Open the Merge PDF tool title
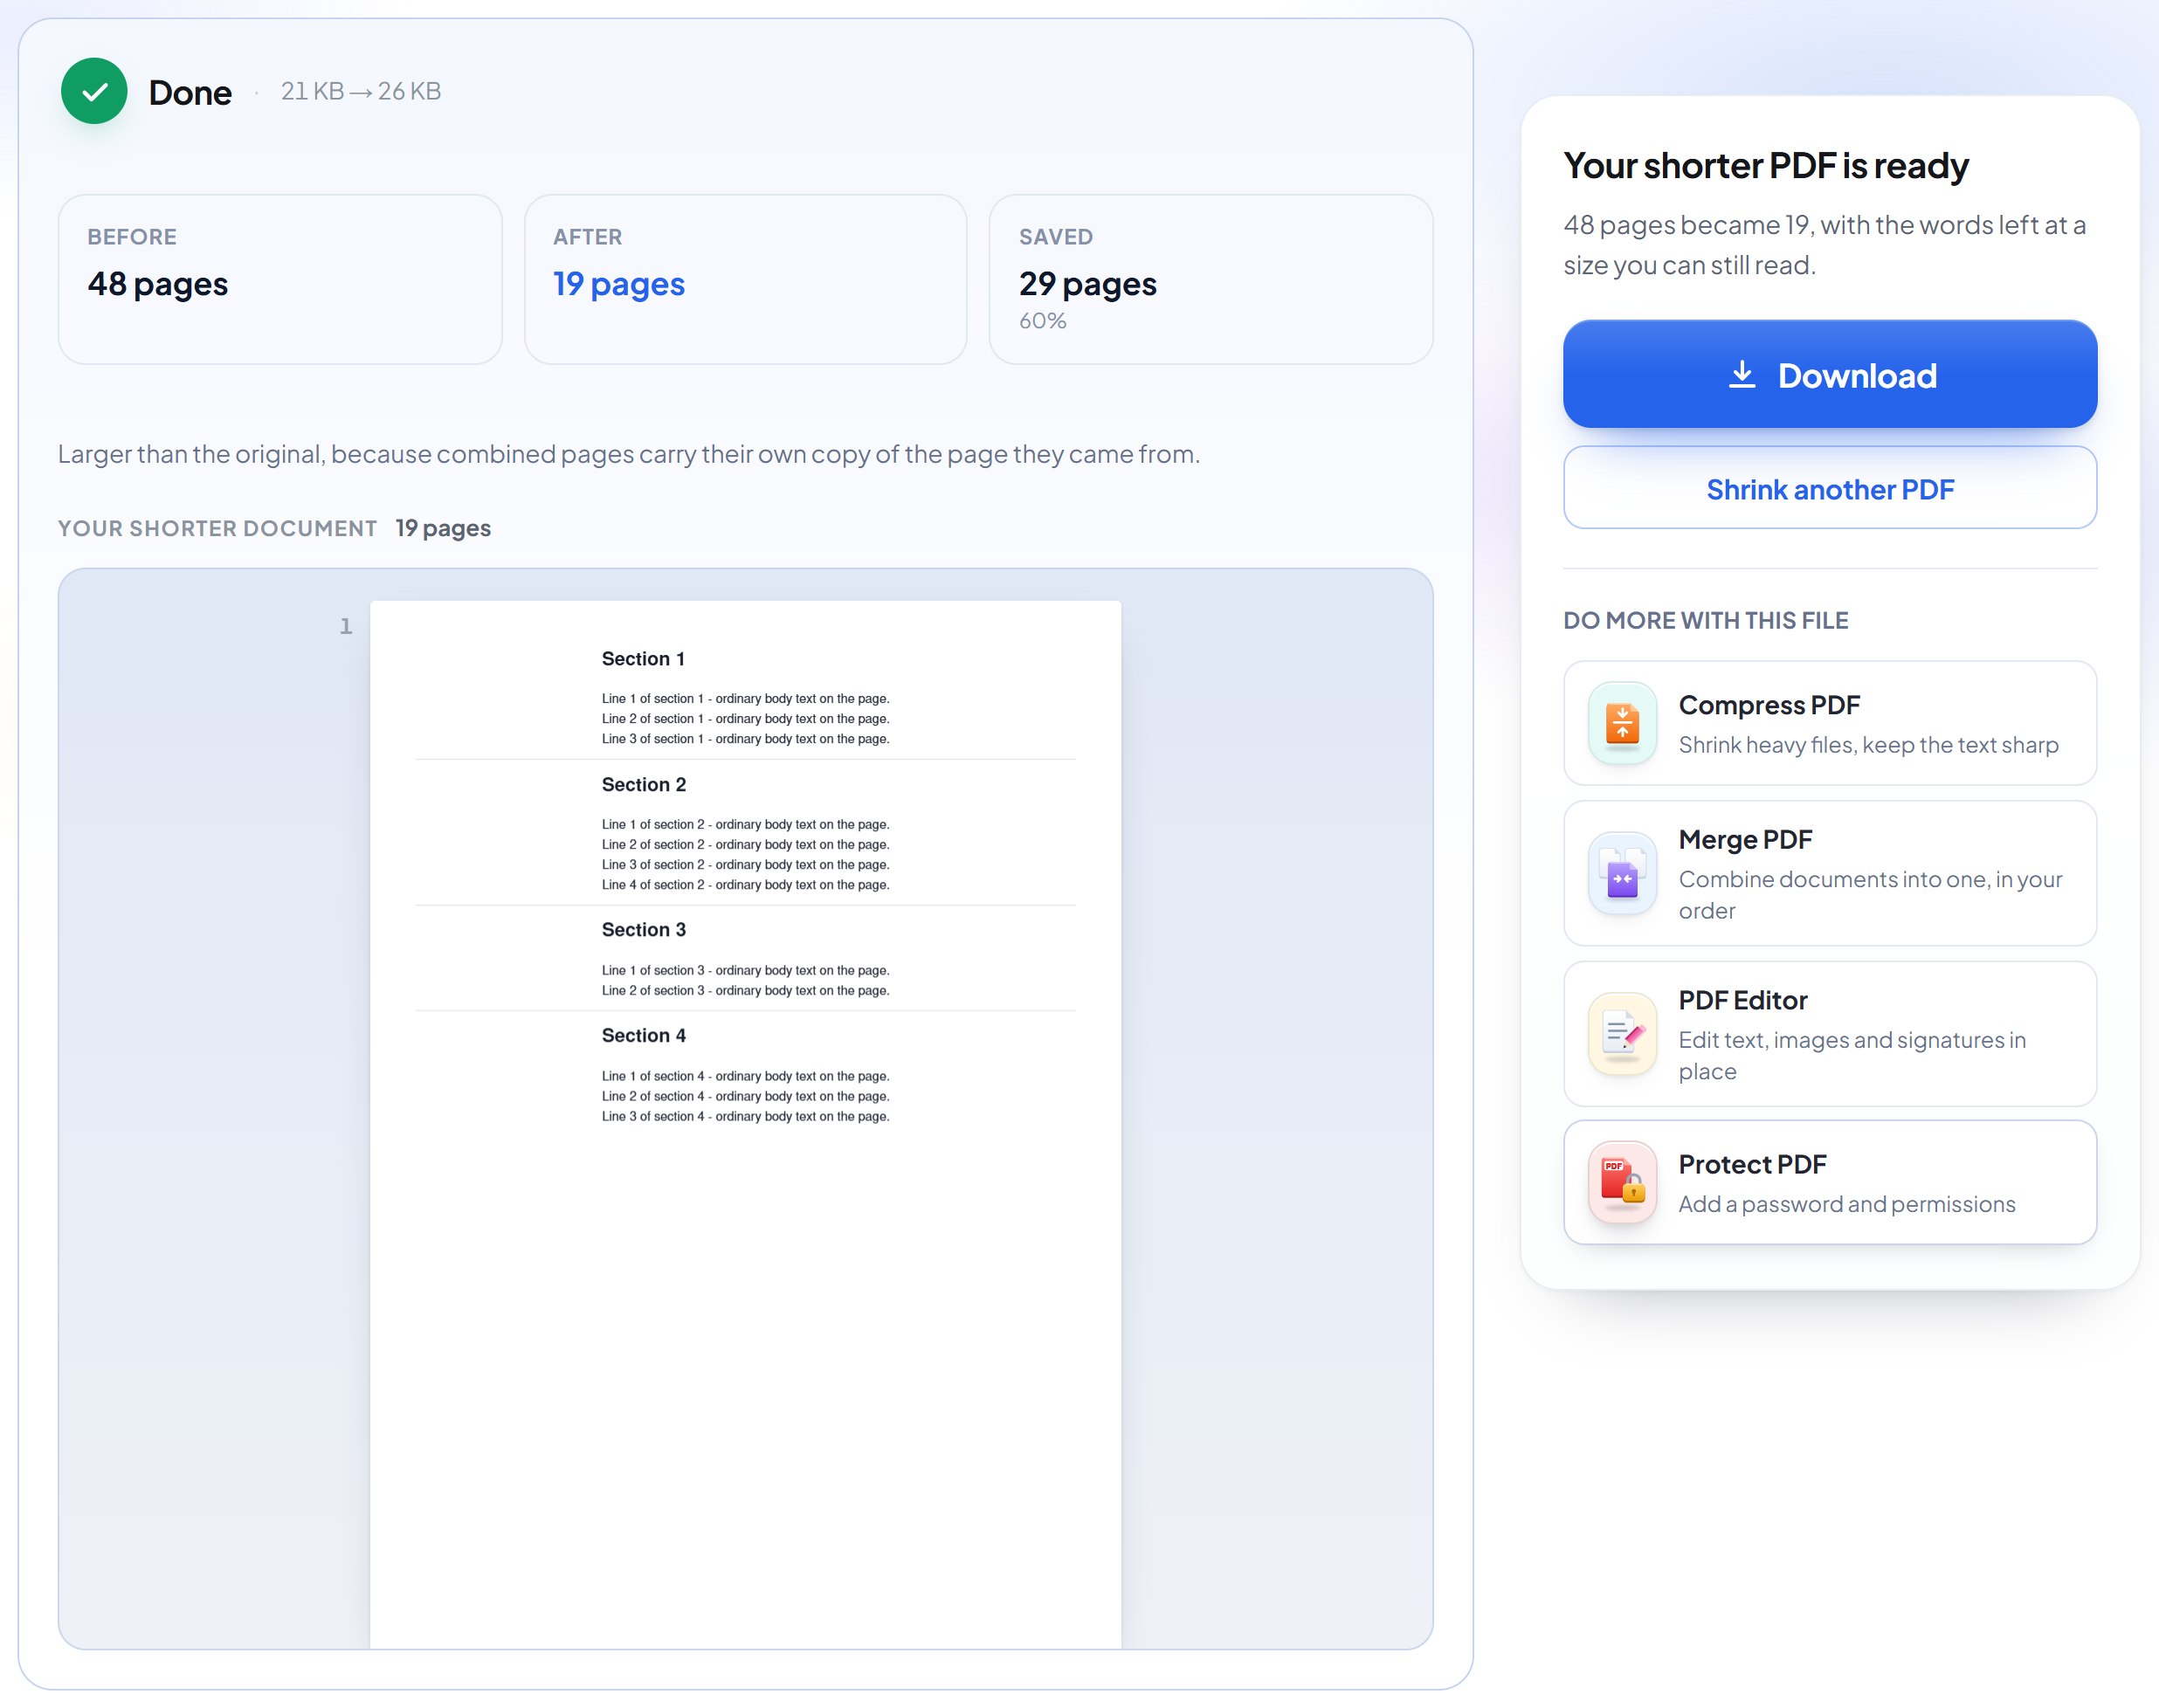2159x1708 pixels. coord(1745,839)
